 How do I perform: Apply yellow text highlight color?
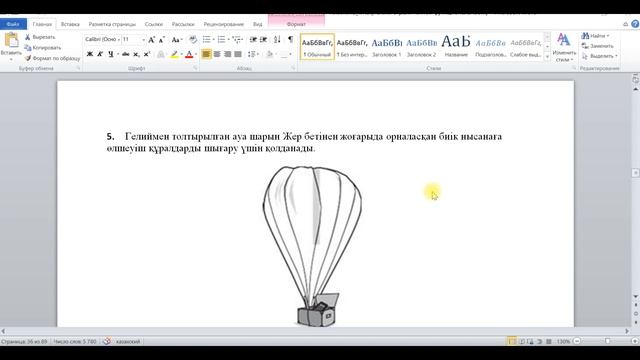pos(175,54)
